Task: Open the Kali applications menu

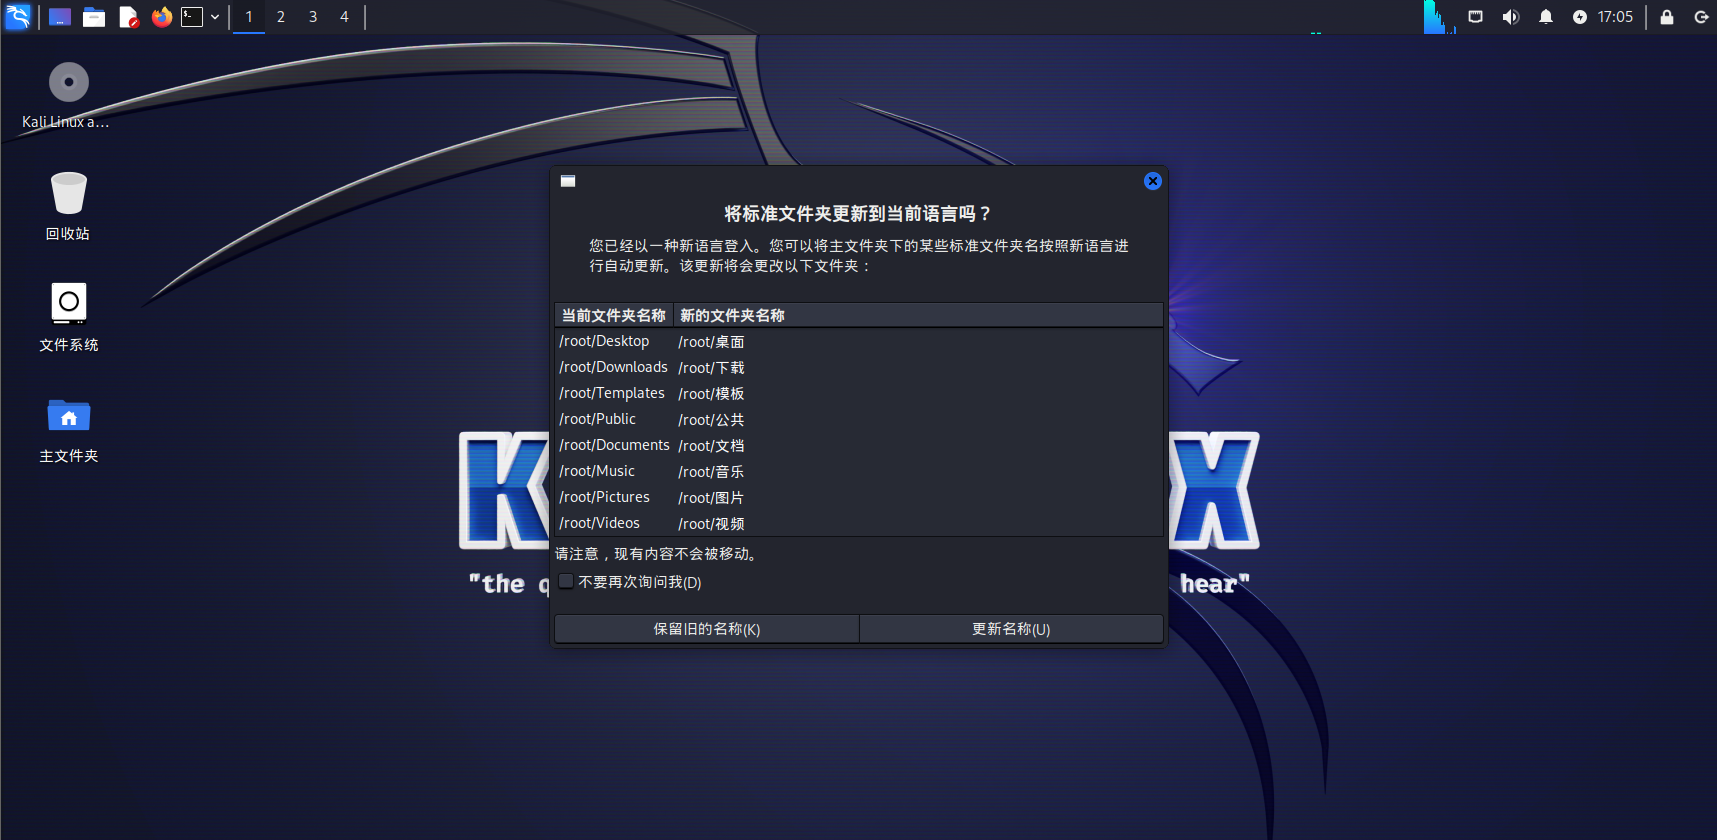Action: point(18,16)
